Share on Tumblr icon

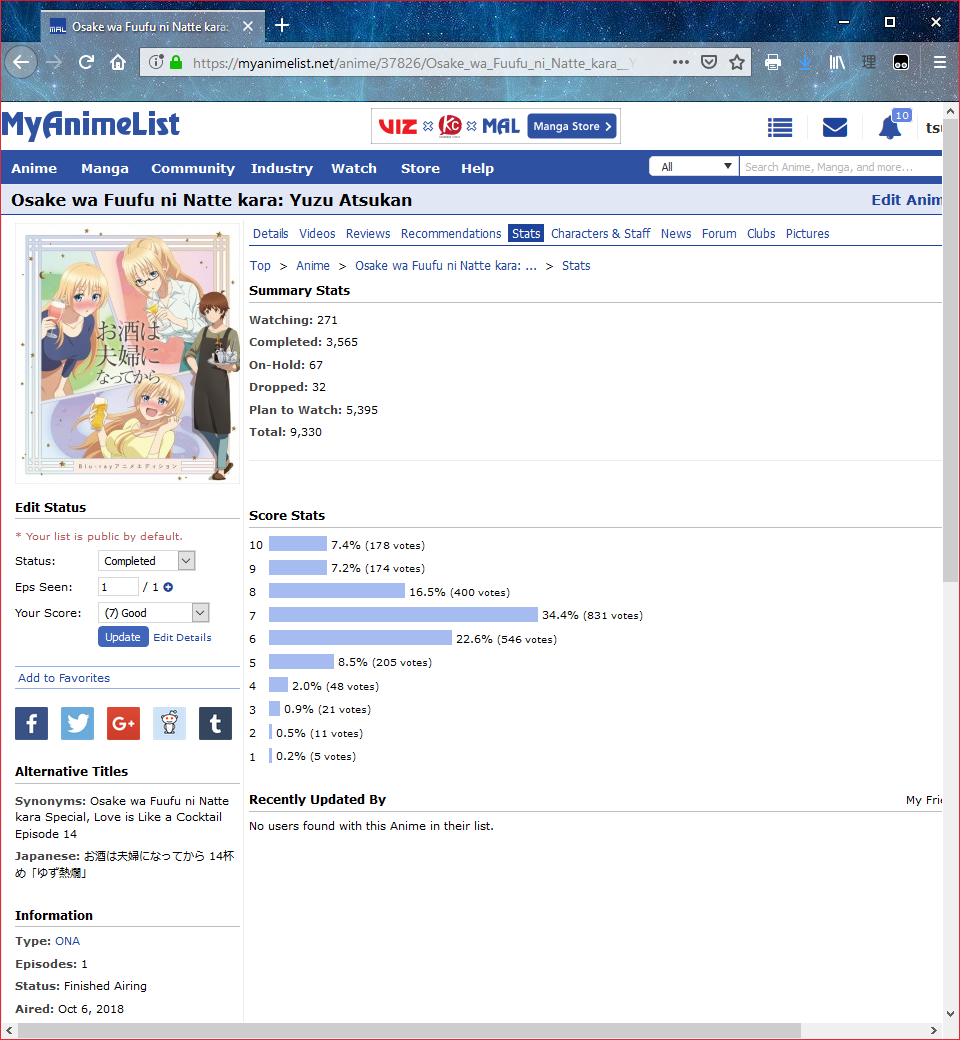(x=216, y=723)
